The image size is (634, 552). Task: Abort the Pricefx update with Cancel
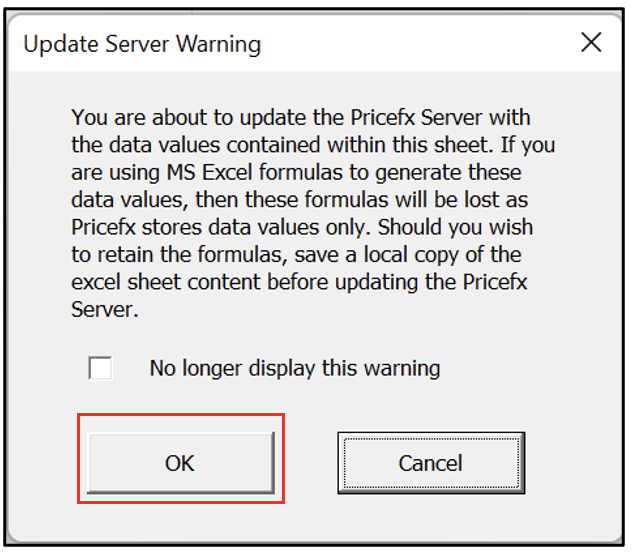[x=430, y=462]
